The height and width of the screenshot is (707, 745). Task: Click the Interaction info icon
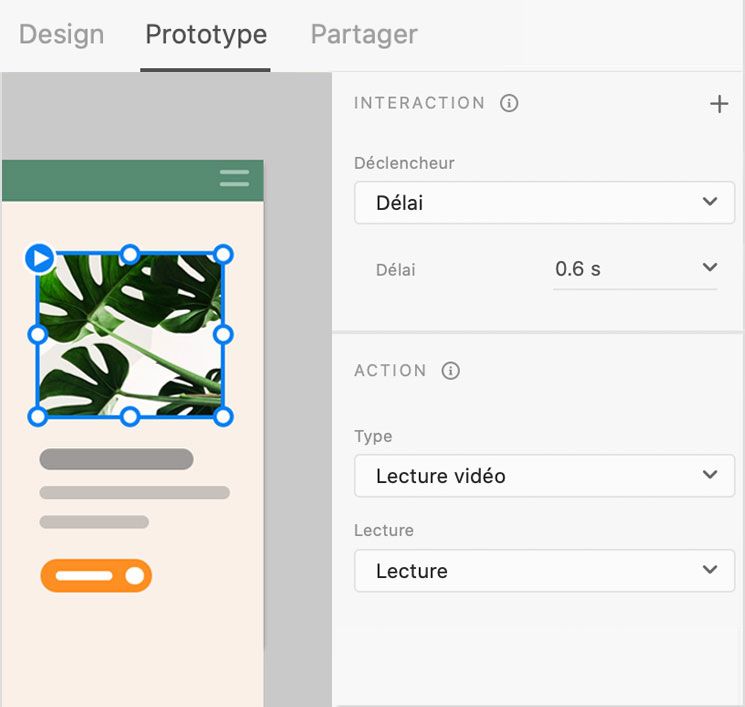[x=509, y=103]
